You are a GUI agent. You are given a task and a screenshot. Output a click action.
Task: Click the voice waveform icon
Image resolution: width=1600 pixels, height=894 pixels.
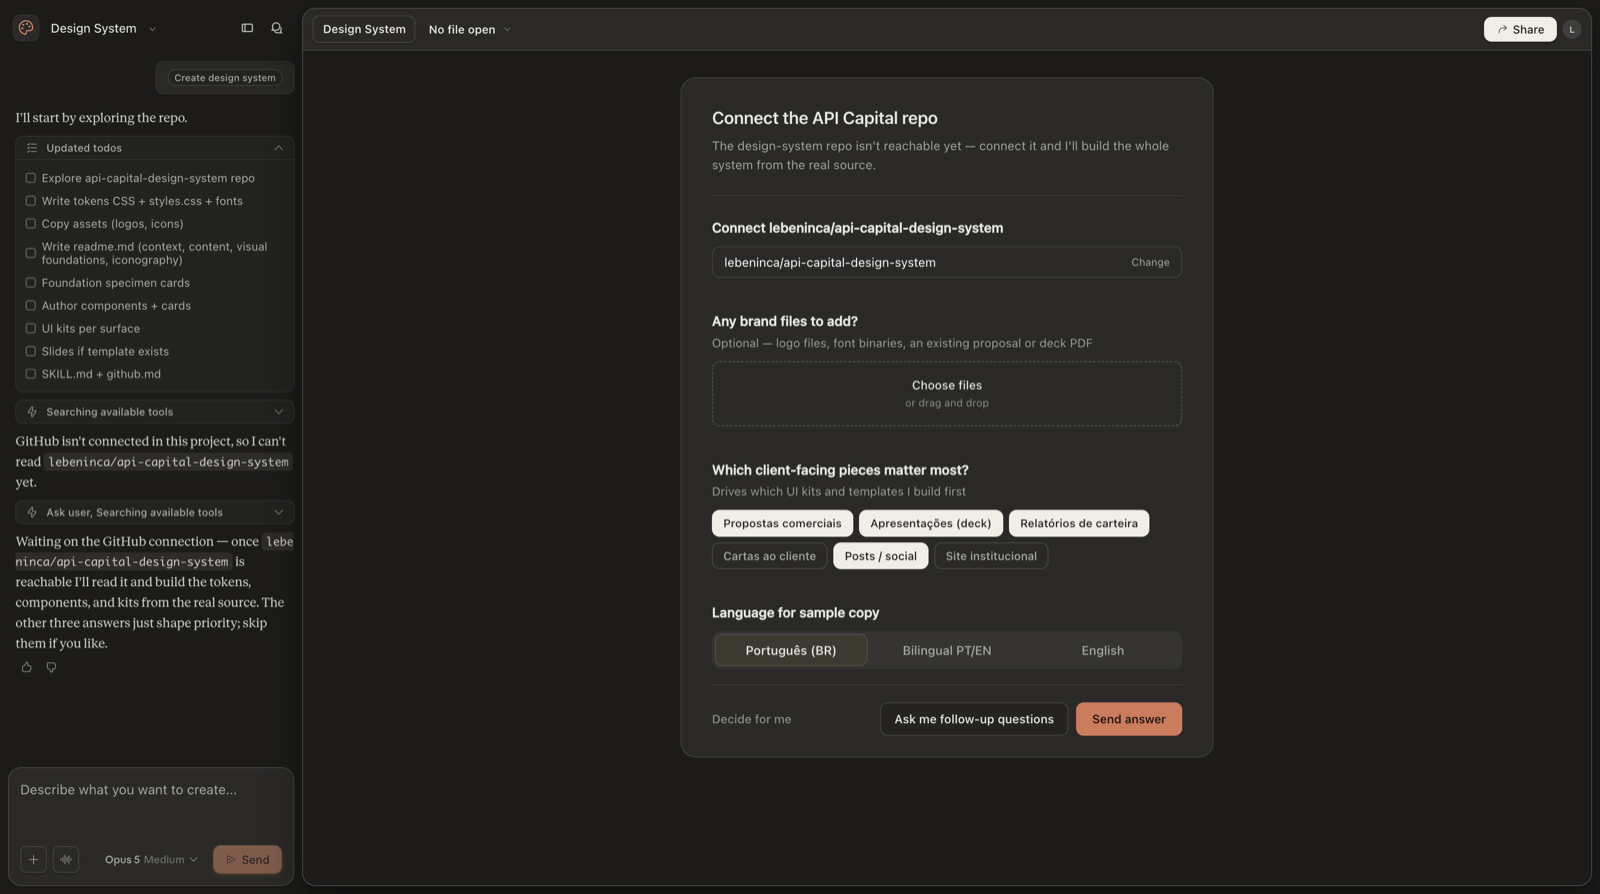(x=66, y=859)
